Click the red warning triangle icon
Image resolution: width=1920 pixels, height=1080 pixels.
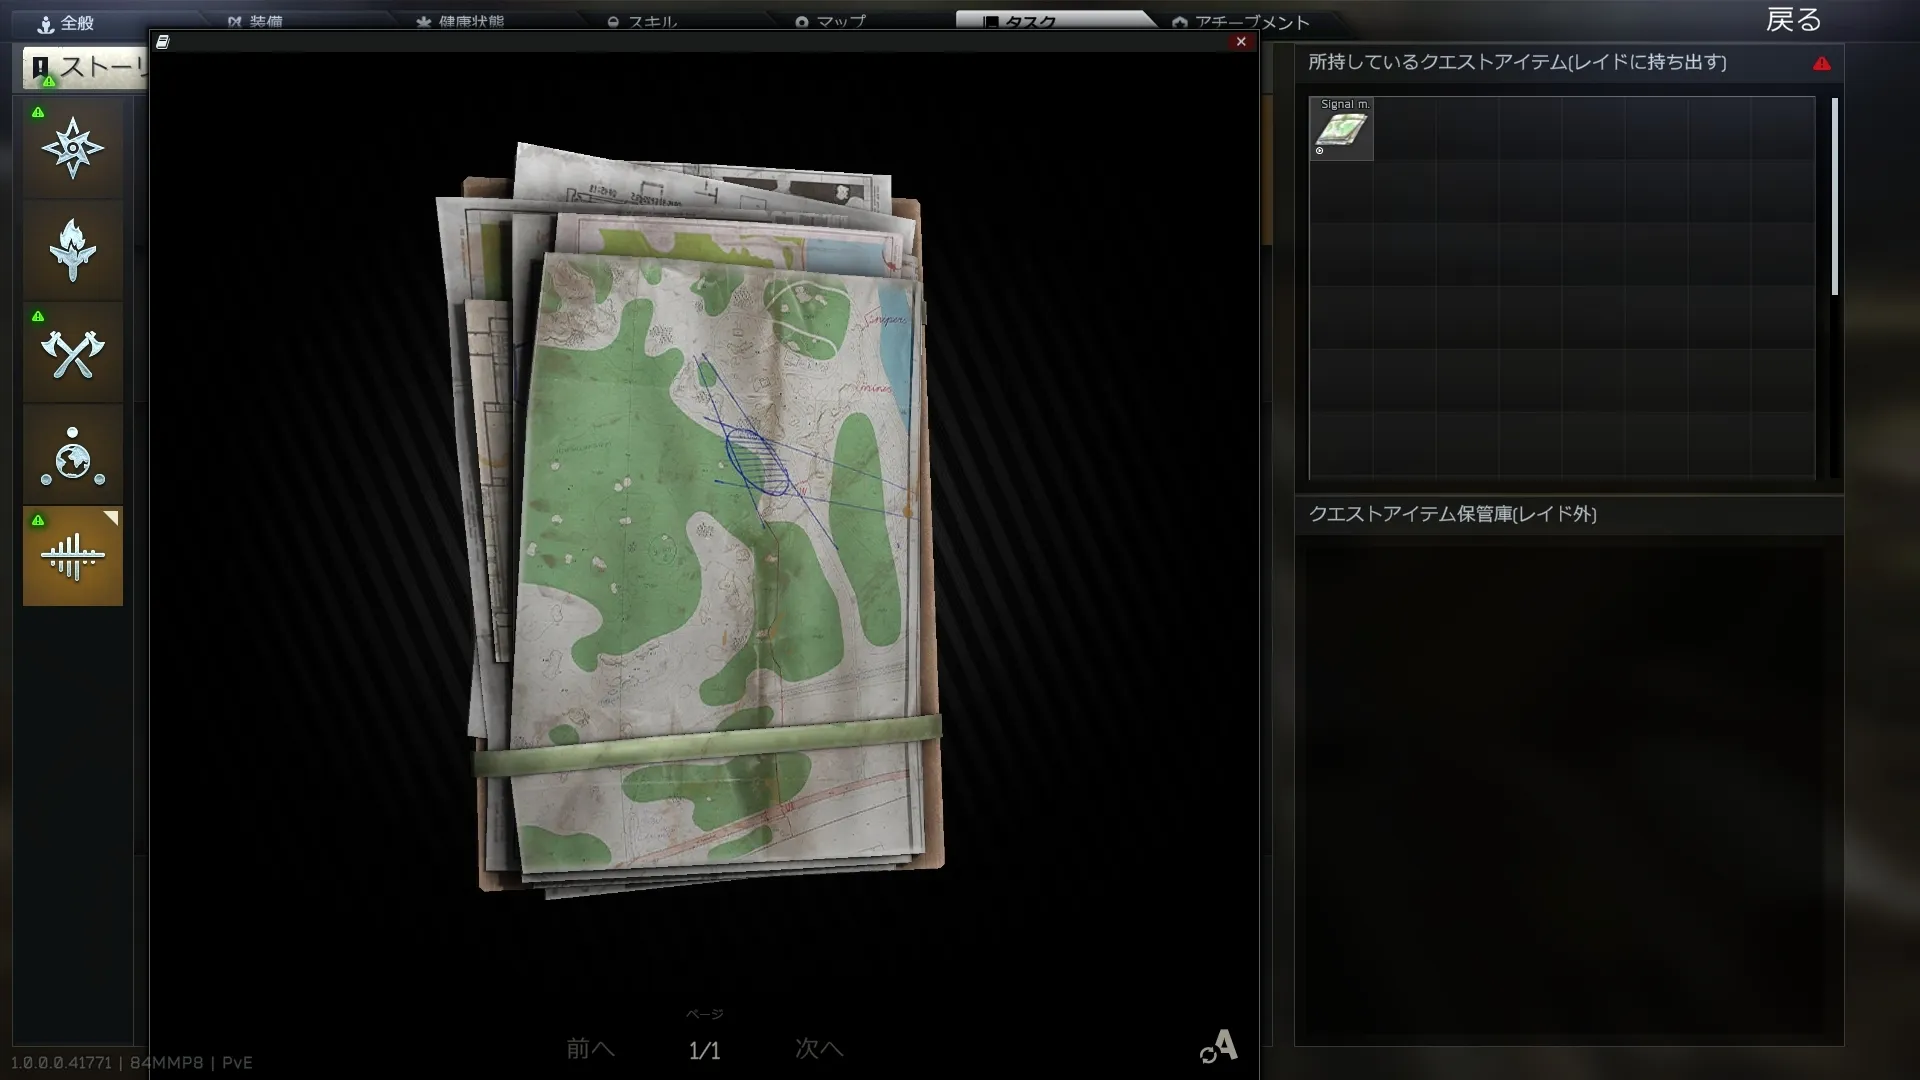[1822, 63]
